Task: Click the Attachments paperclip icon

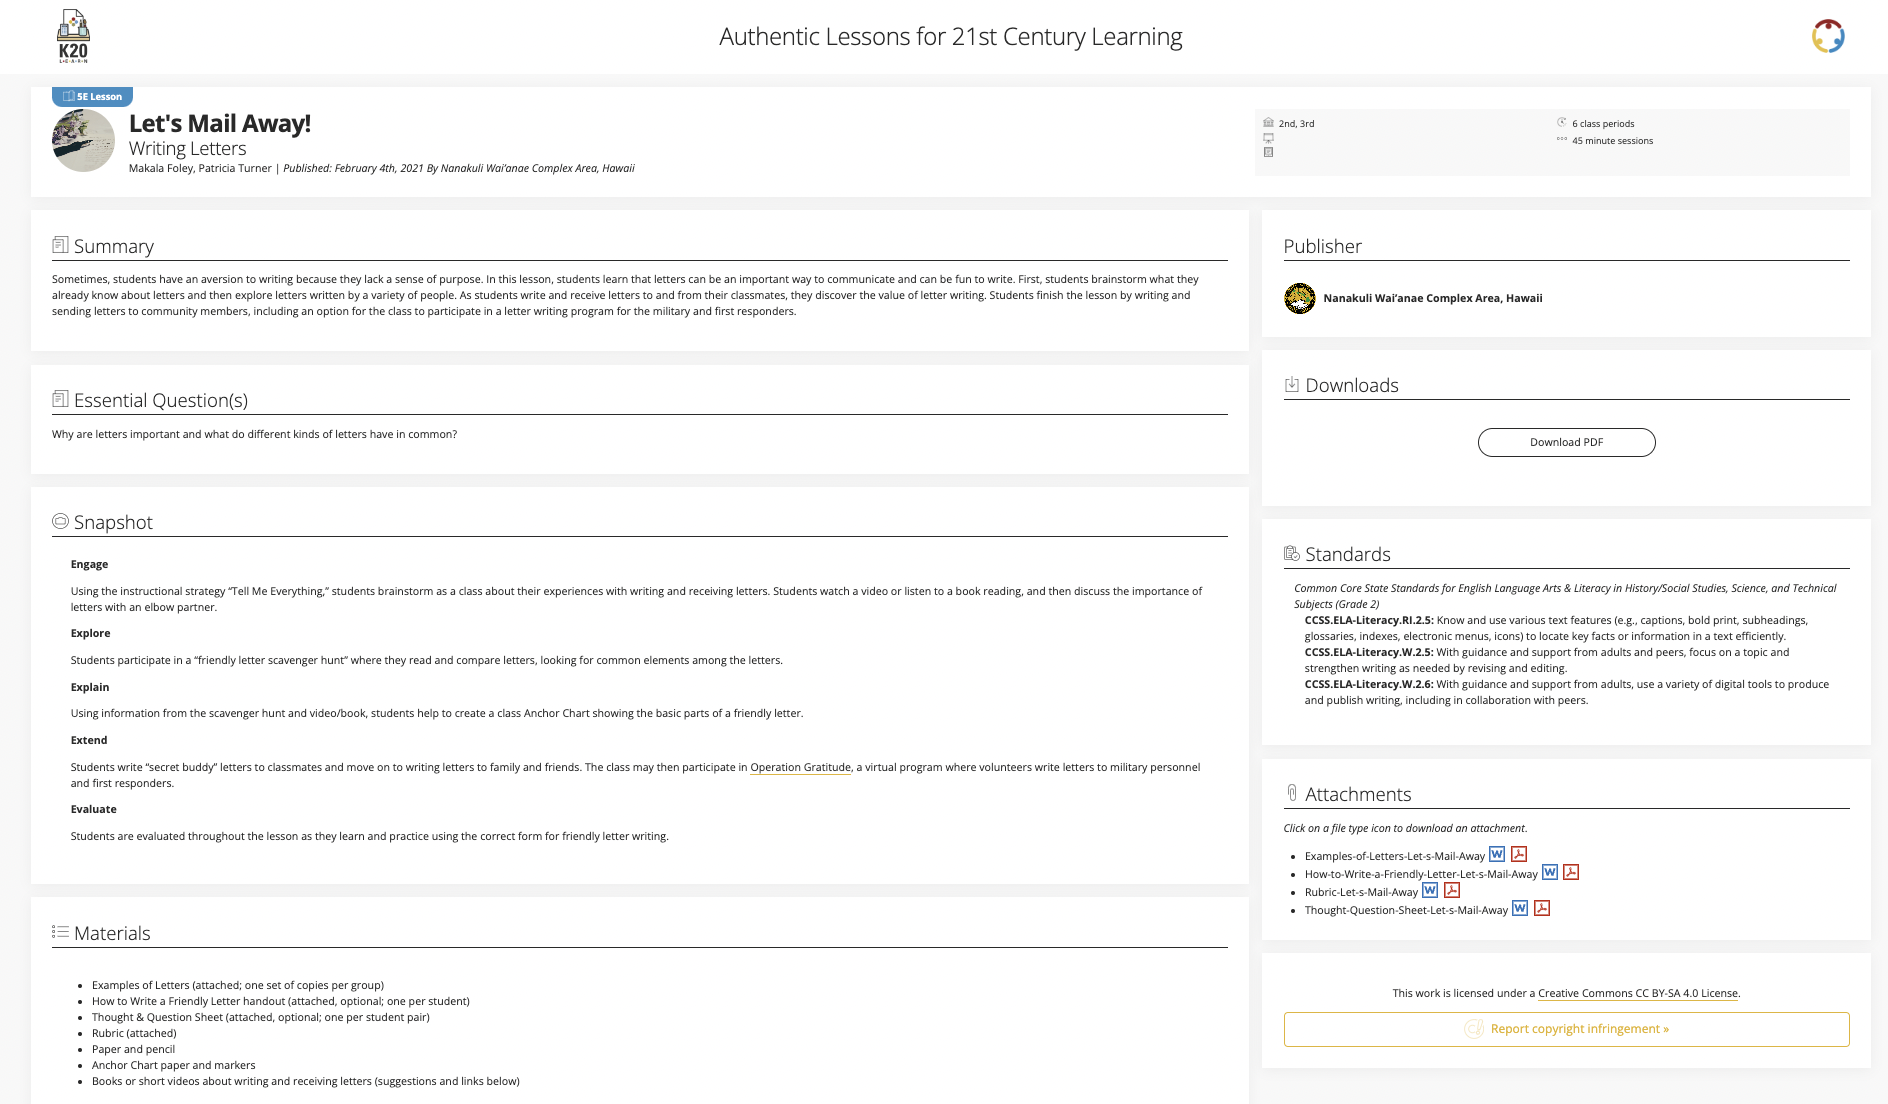Action: point(1292,793)
